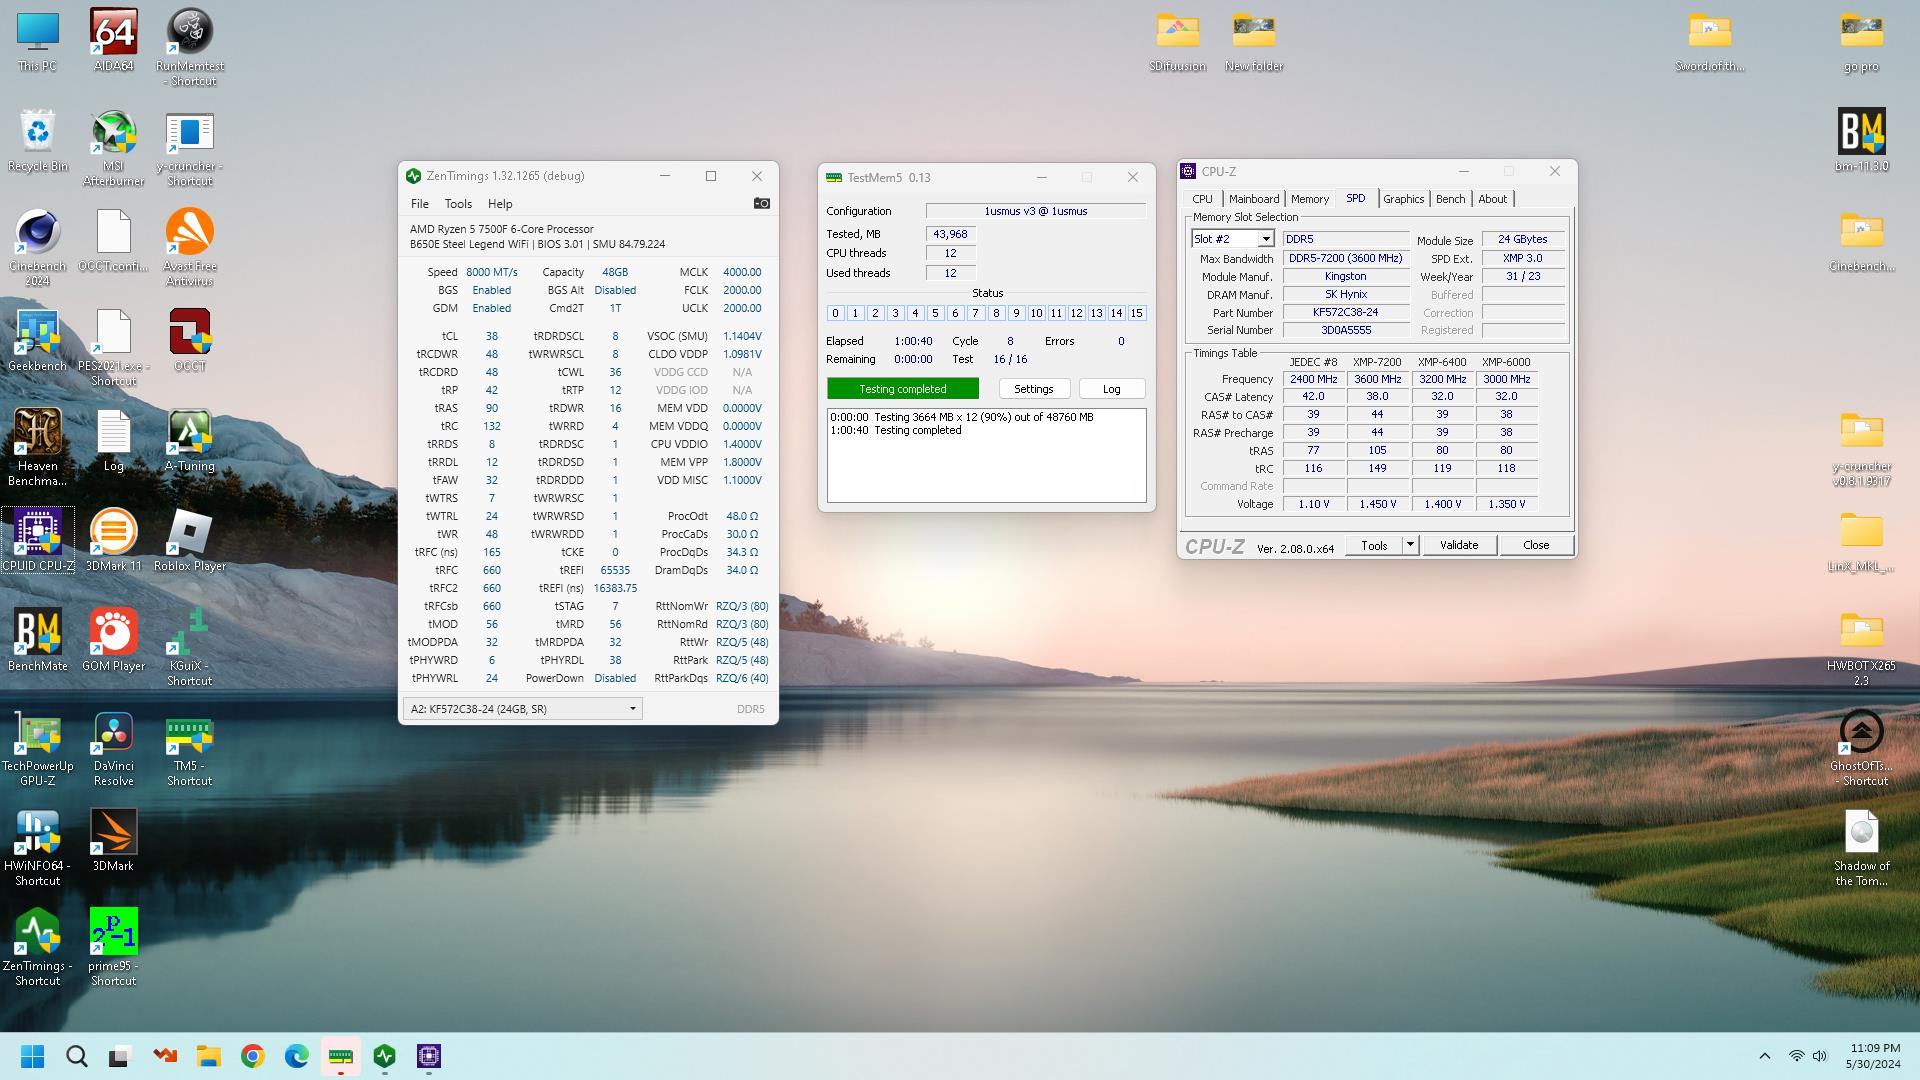
Task: Click the Close button in CPU-Z
Action: pos(1536,545)
